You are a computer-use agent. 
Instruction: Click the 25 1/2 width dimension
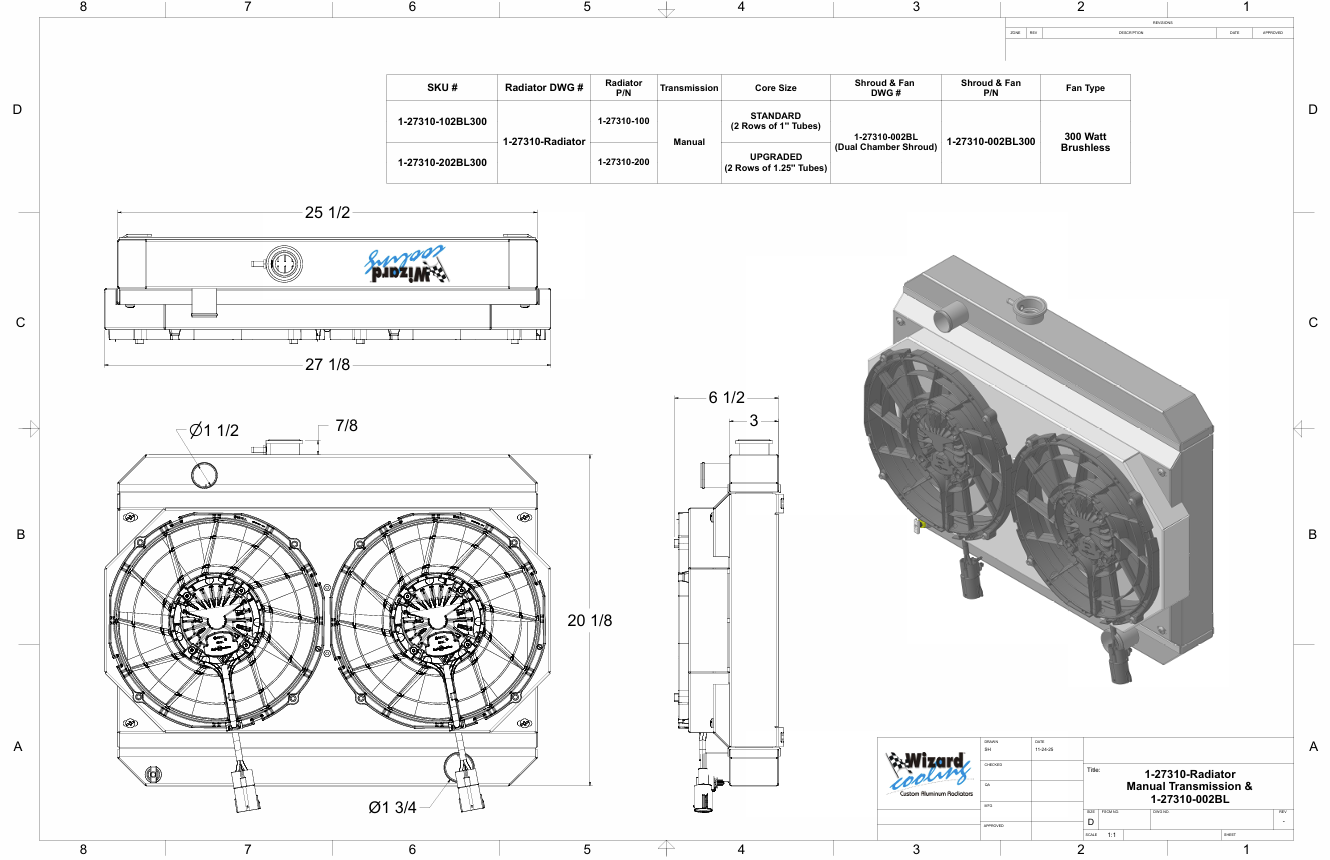tap(327, 212)
